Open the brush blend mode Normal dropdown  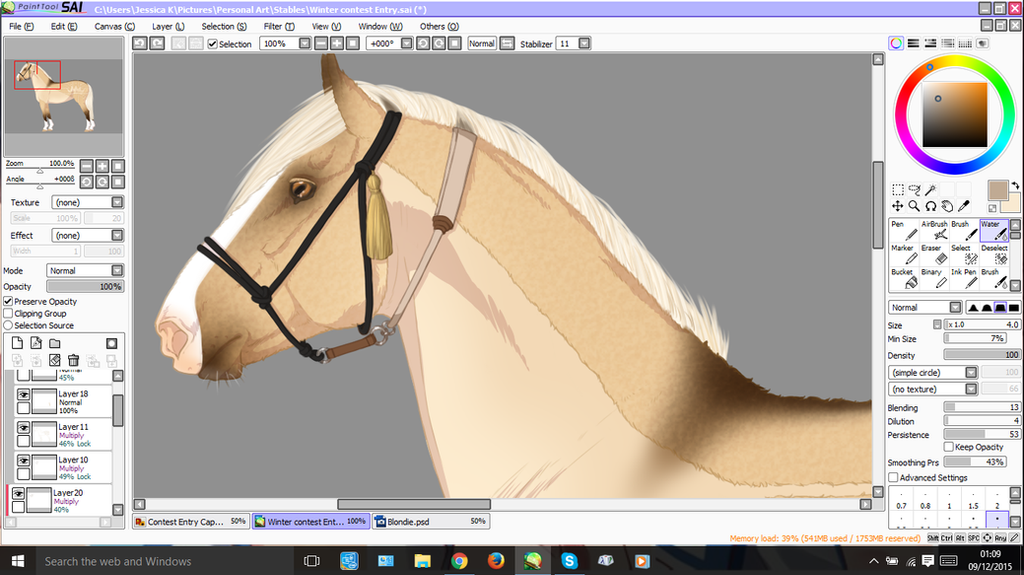coord(925,307)
